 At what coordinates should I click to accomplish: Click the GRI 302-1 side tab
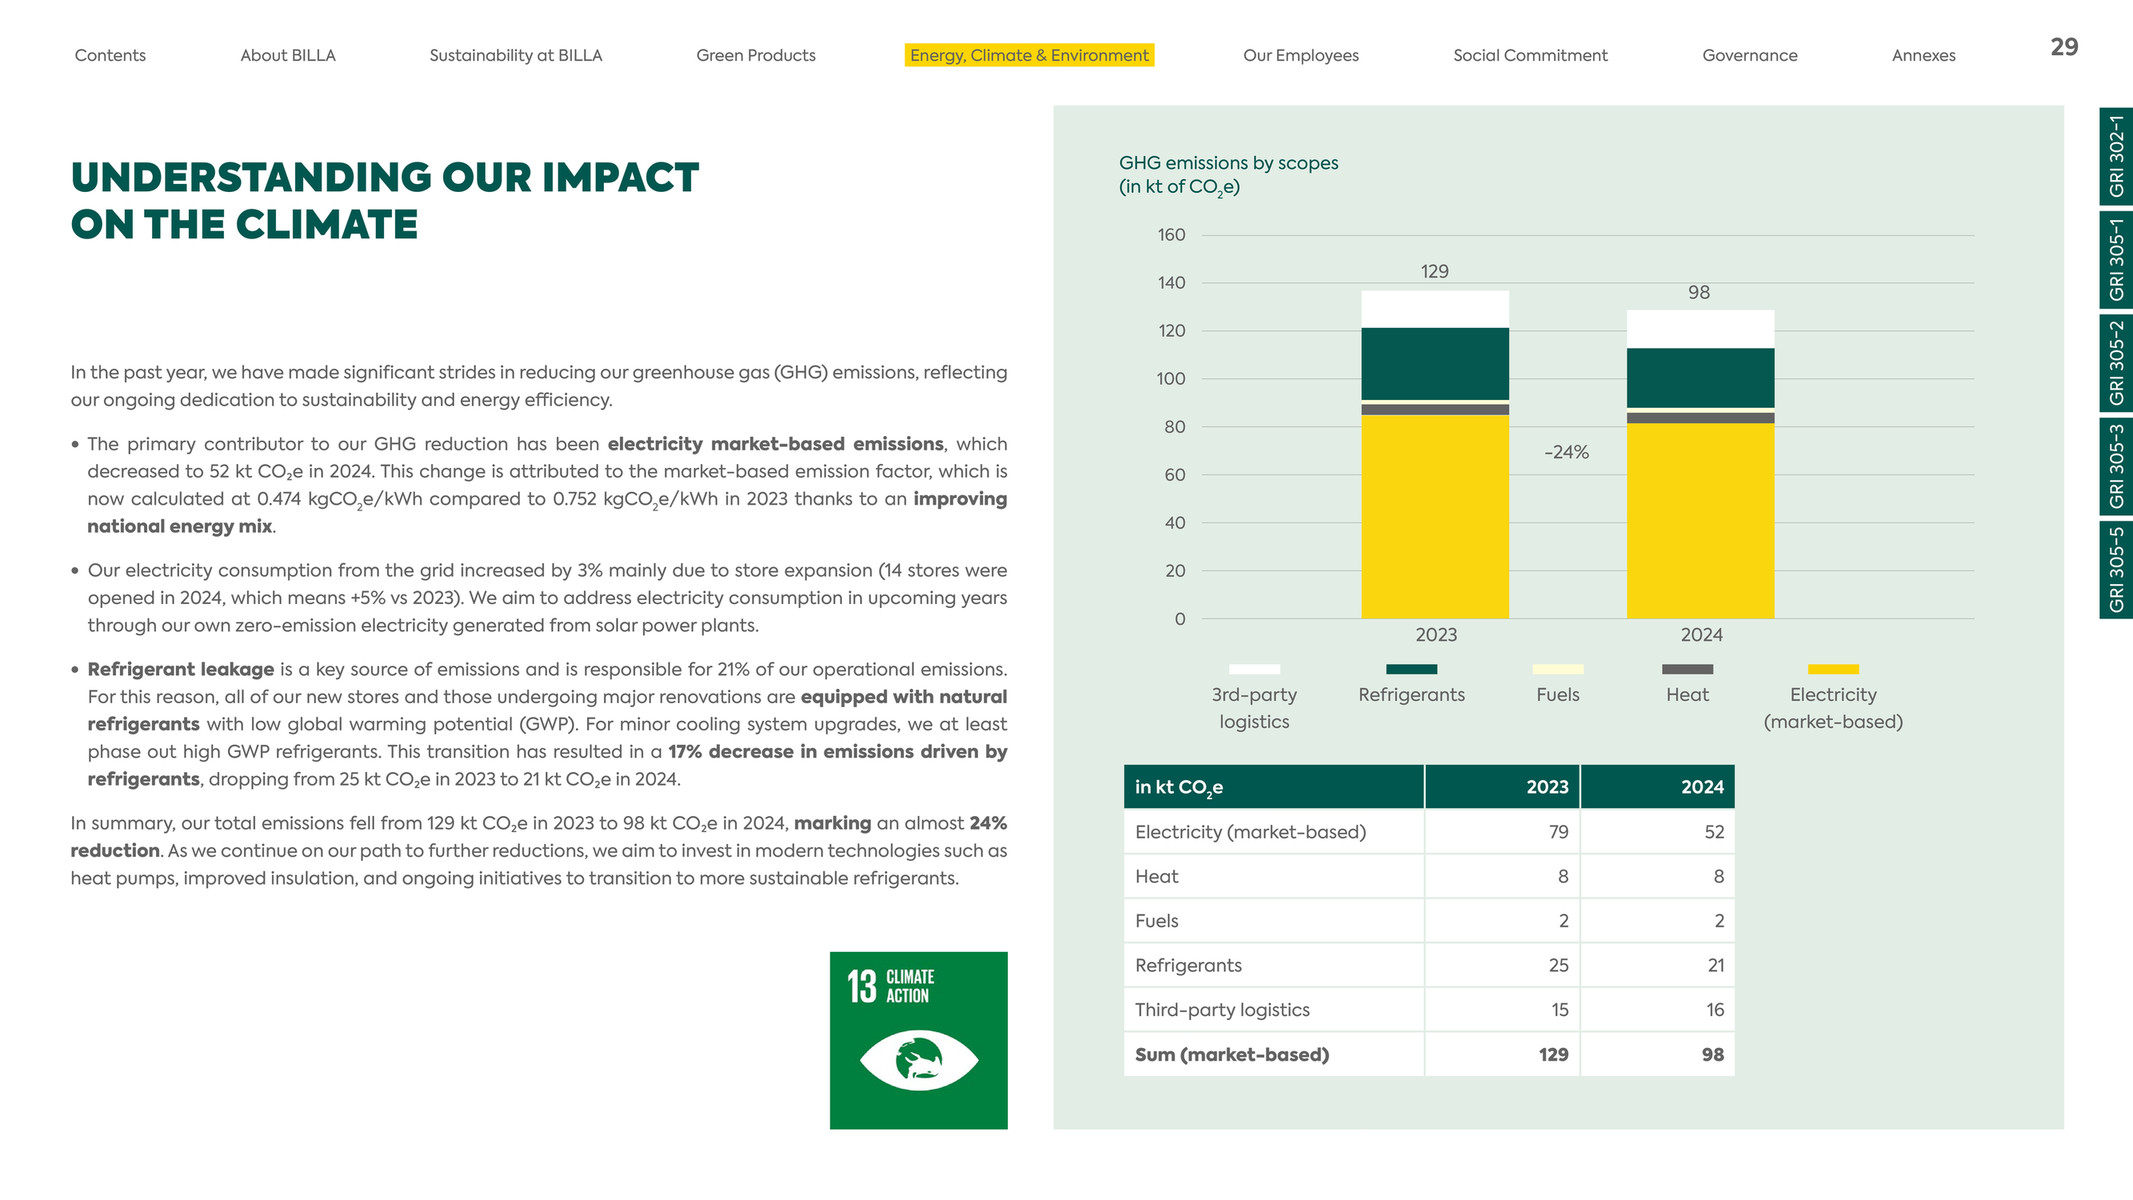[x=2116, y=156]
